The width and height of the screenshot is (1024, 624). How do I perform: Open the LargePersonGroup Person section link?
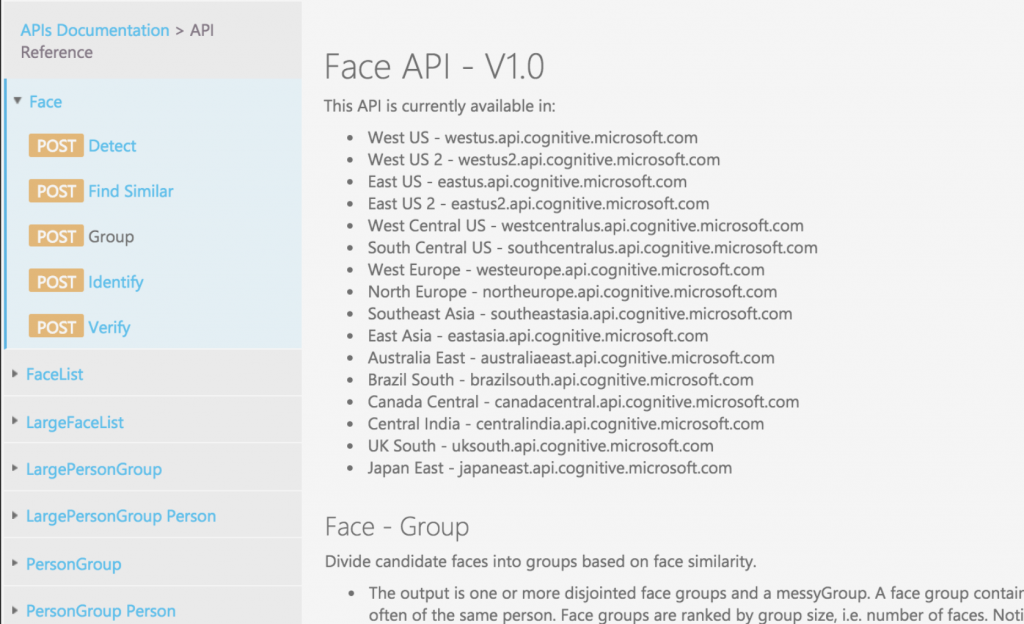[x=121, y=516]
